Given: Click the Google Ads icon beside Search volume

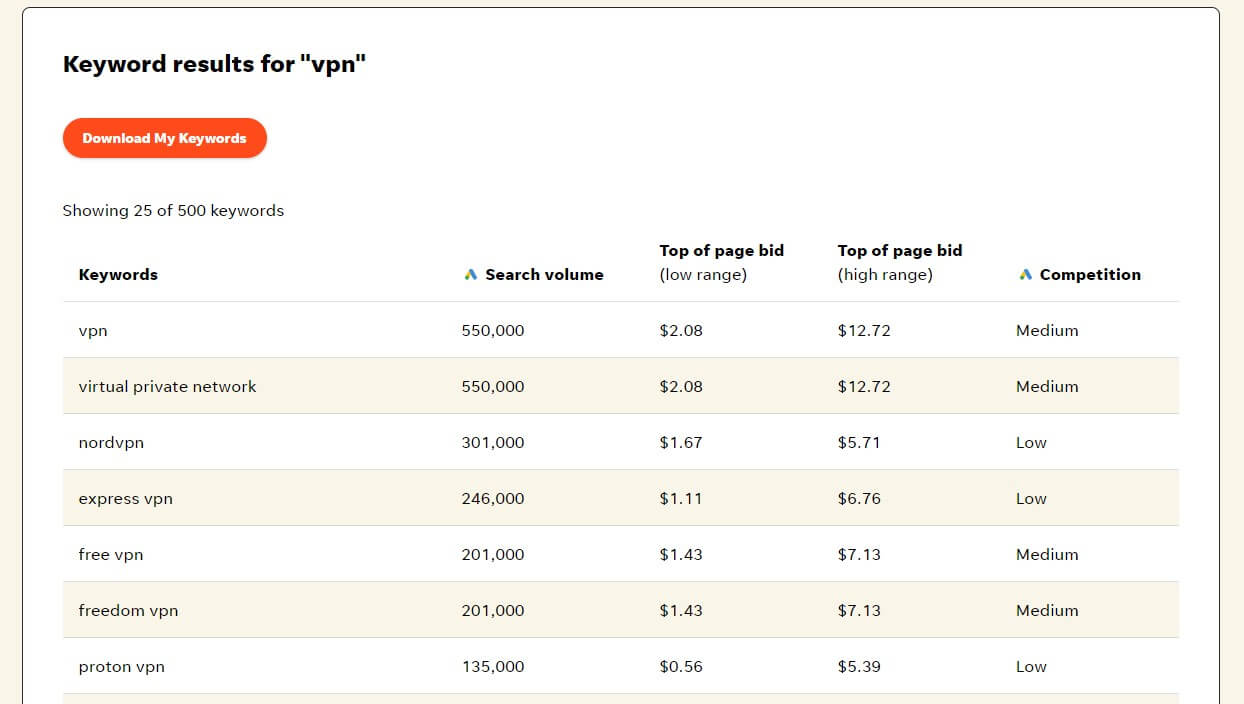Looking at the screenshot, I should (471, 275).
